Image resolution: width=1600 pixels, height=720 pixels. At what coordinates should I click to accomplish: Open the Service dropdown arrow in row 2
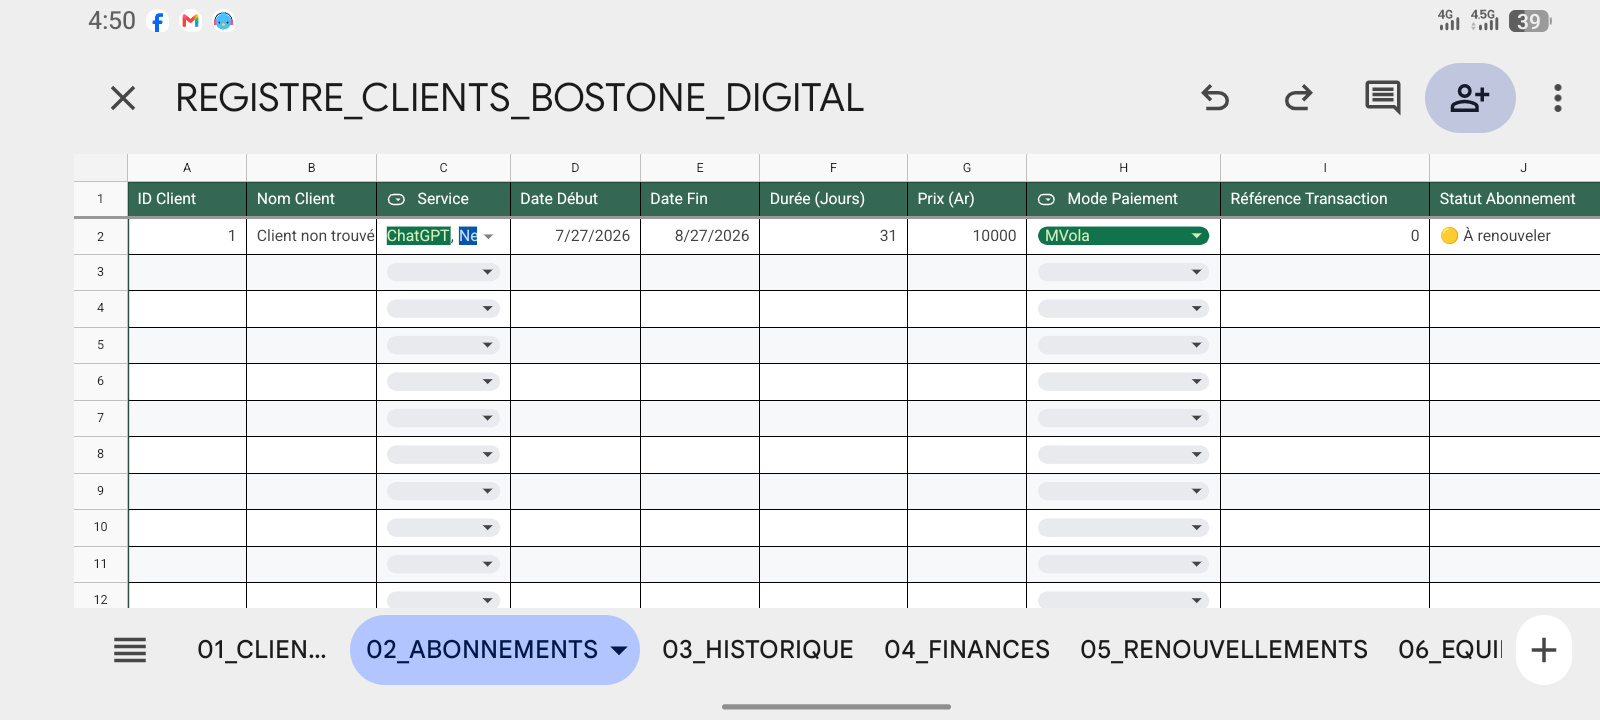pyautogui.click(x=488, y=236)
